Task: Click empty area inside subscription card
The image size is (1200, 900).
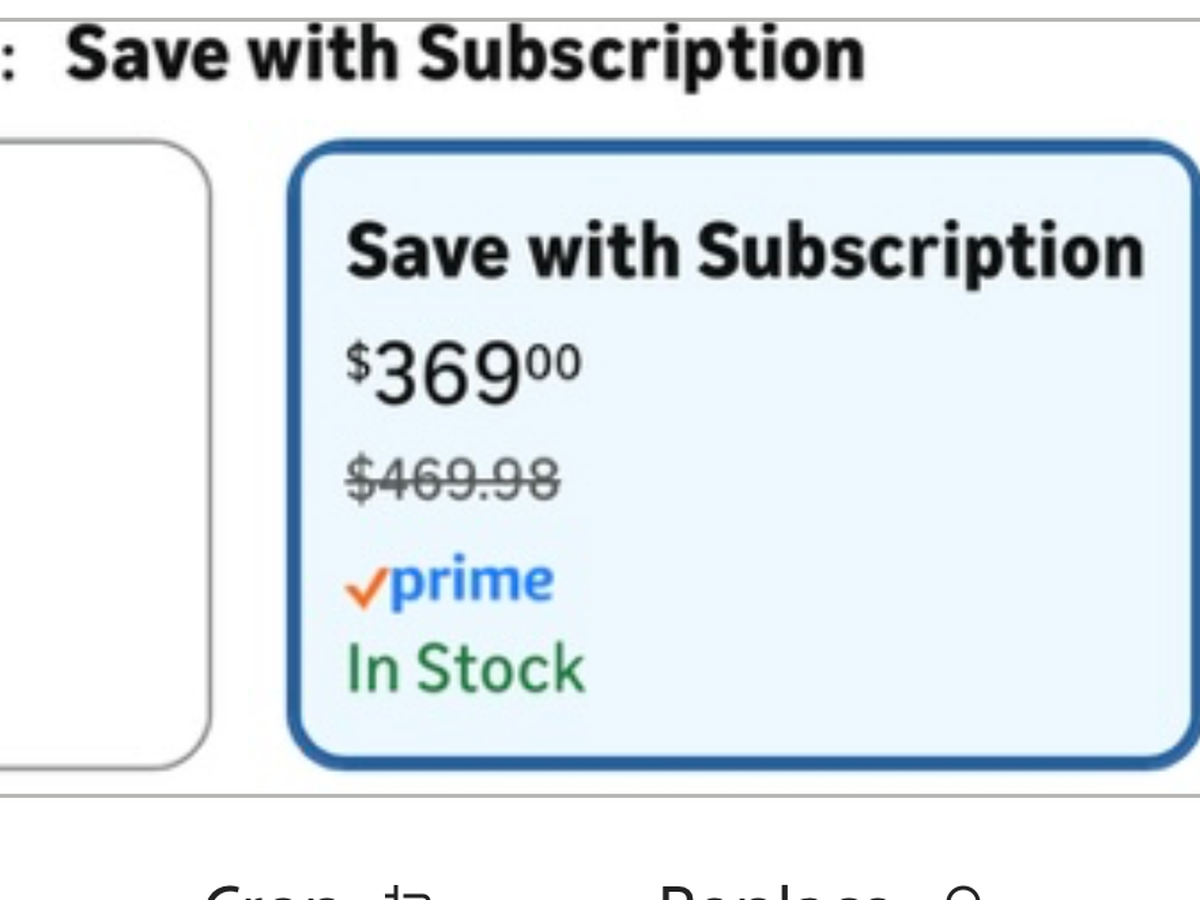Action: (900, 500)
